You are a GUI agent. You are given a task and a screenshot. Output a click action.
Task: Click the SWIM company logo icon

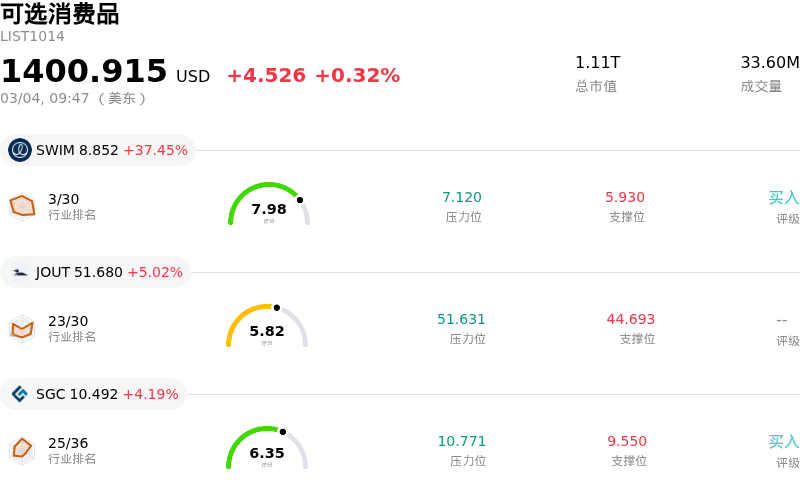pos(20,150)
